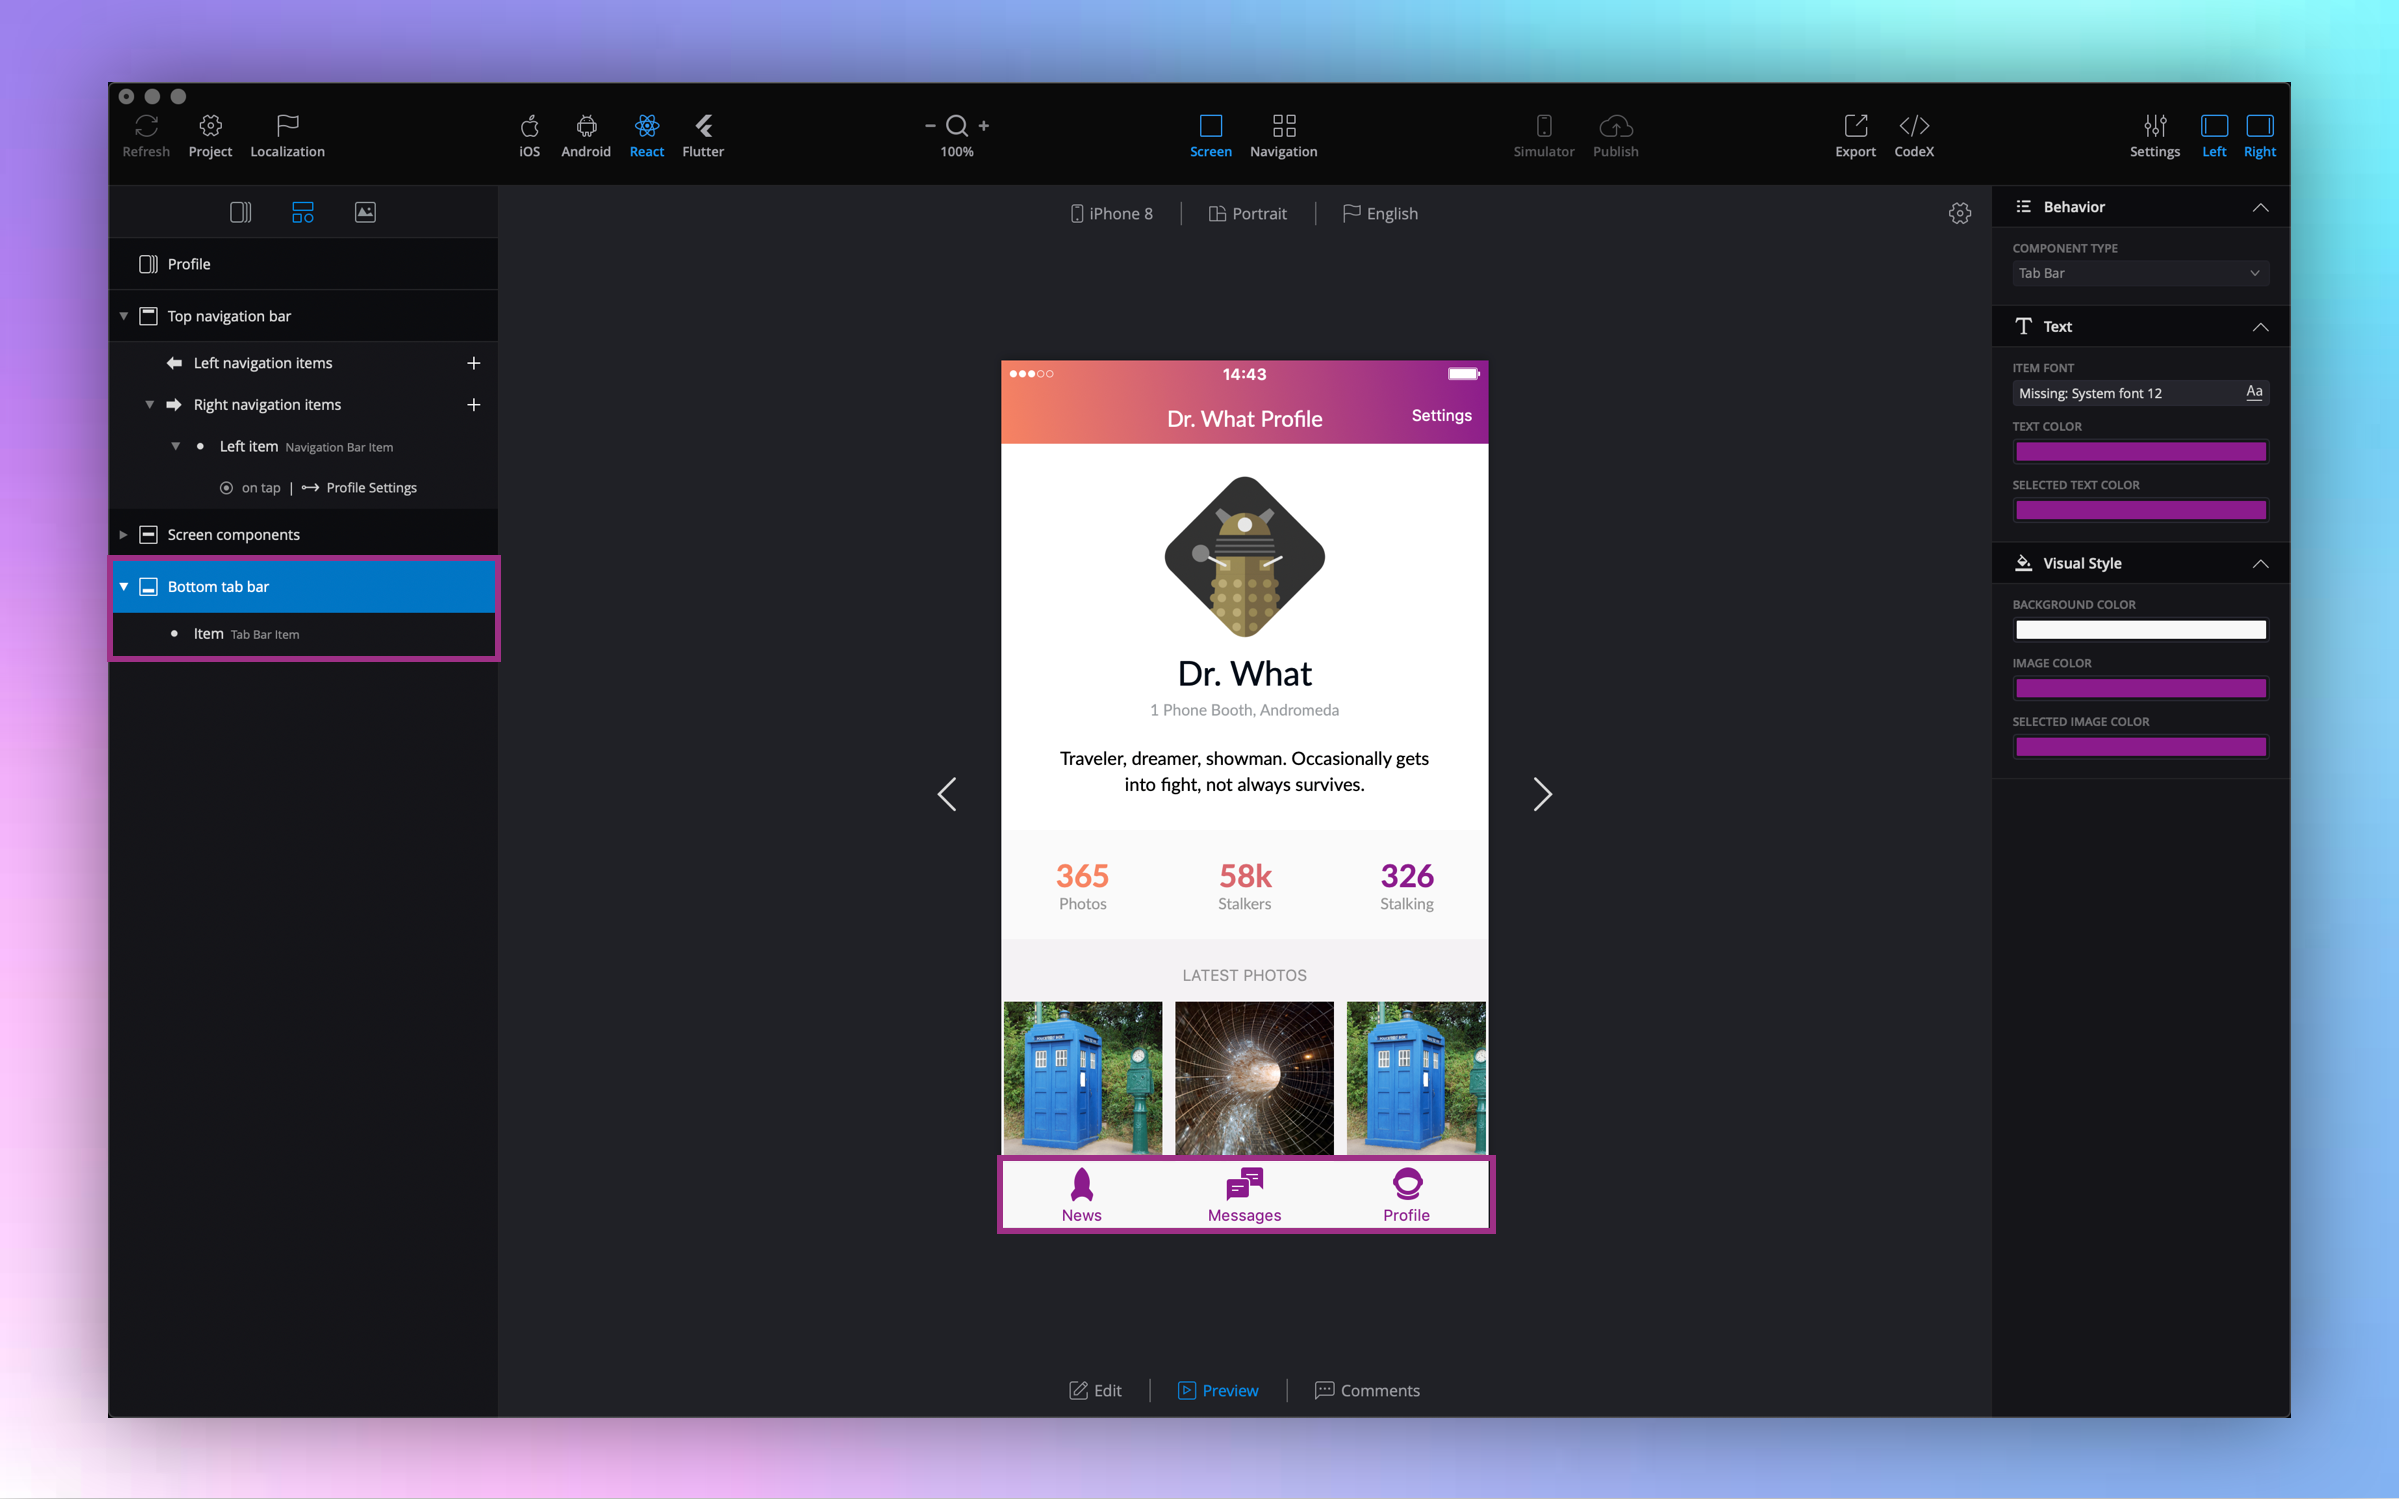
Task: Launch the Simulator
Action: [1543, 135]
